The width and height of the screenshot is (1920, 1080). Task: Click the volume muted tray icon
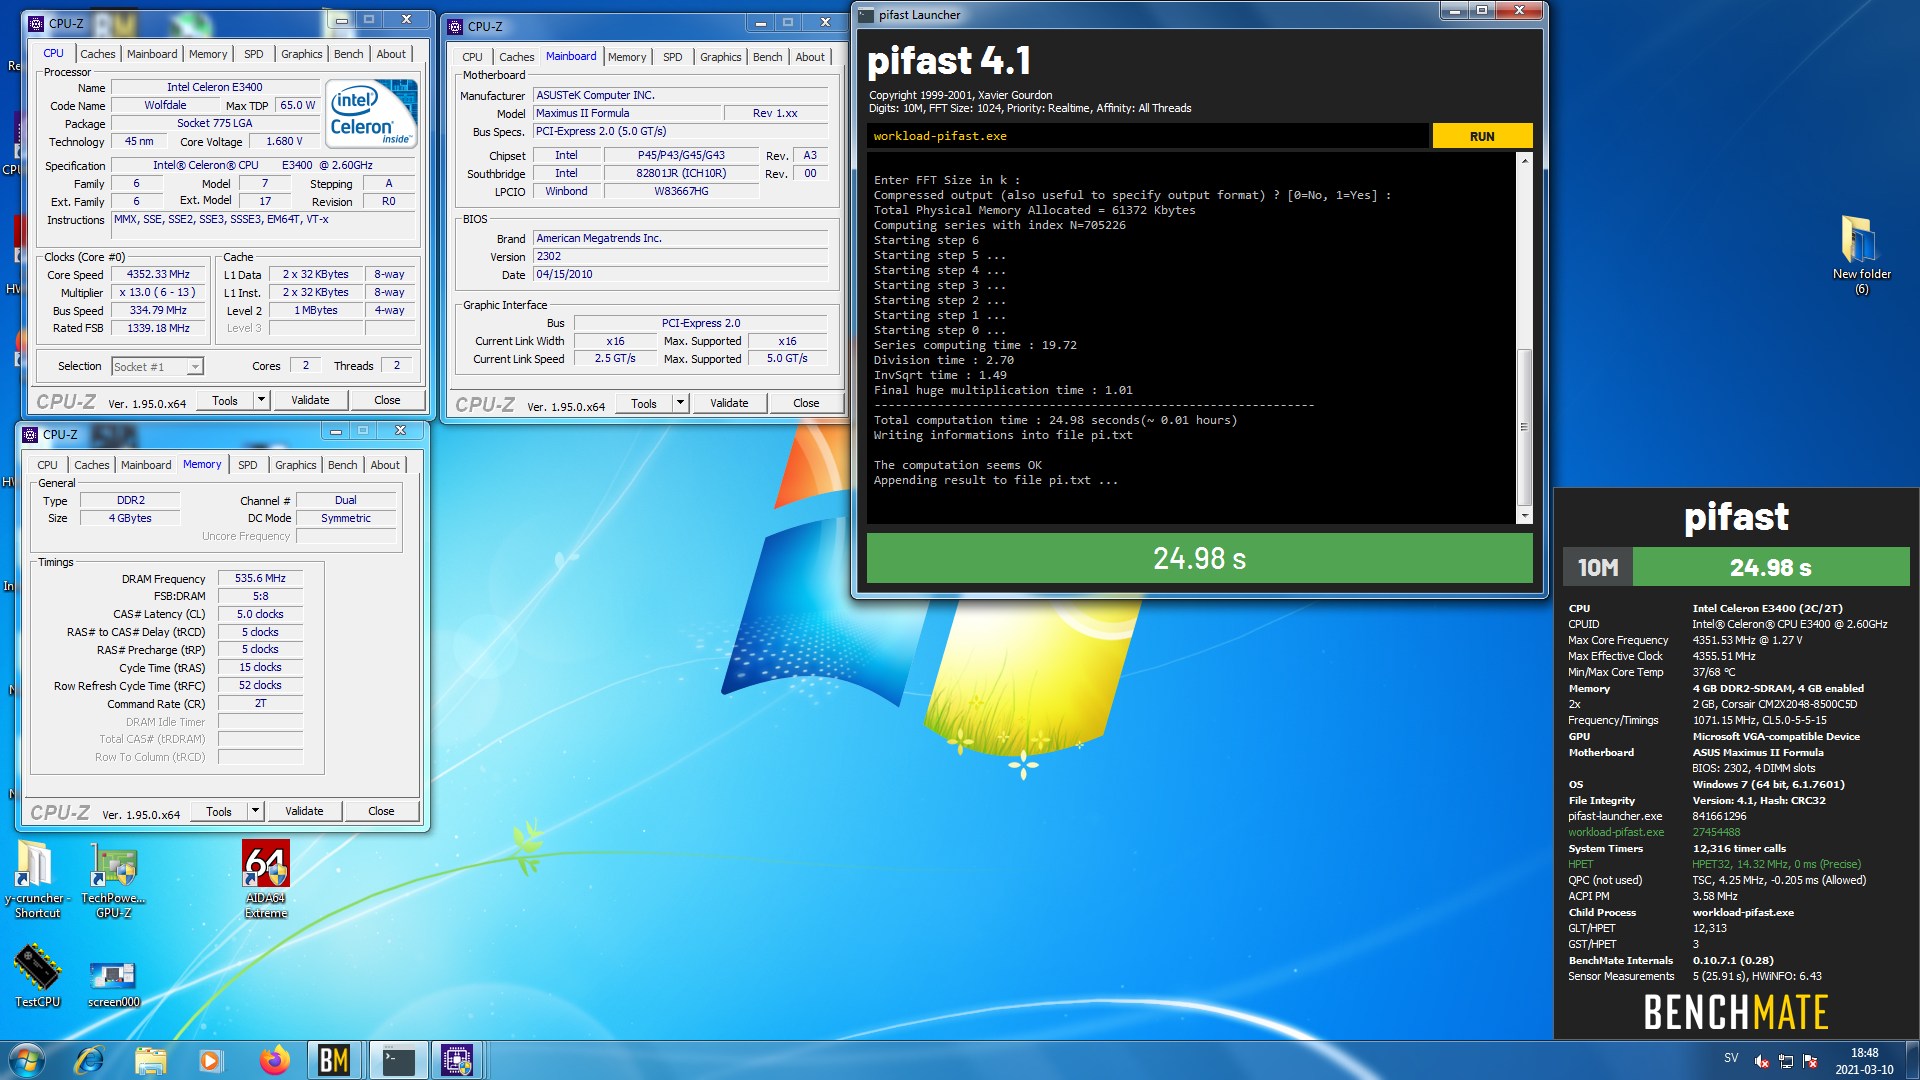click(x=1762, y=1061)
